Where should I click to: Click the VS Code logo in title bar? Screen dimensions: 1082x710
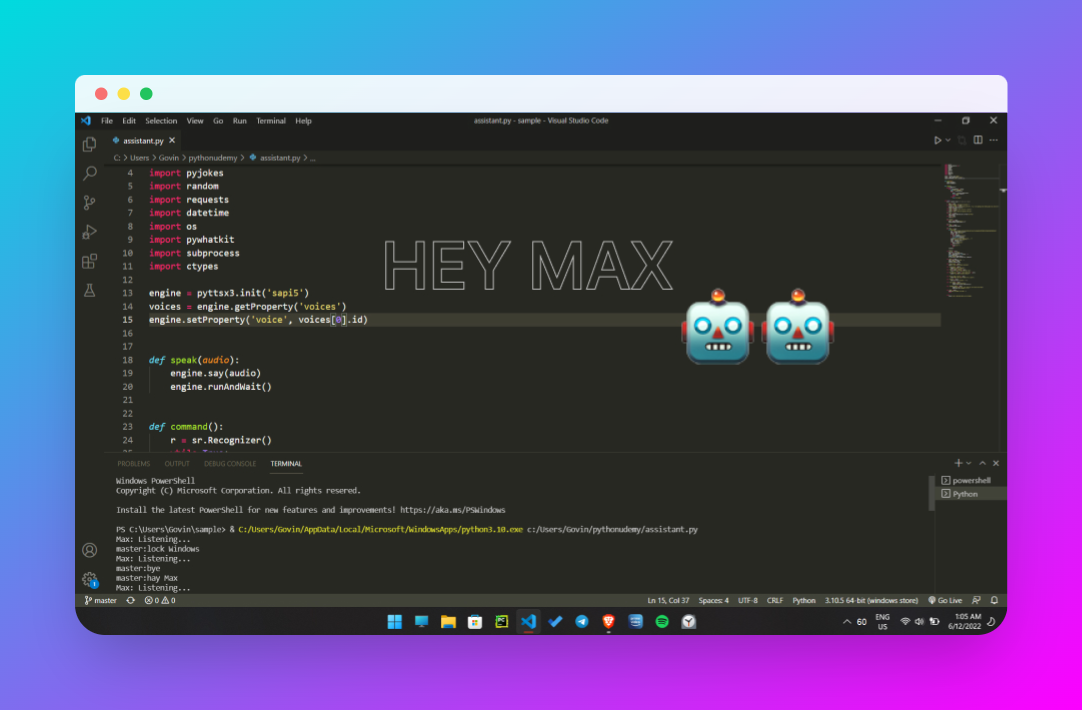tap(86, 121)
